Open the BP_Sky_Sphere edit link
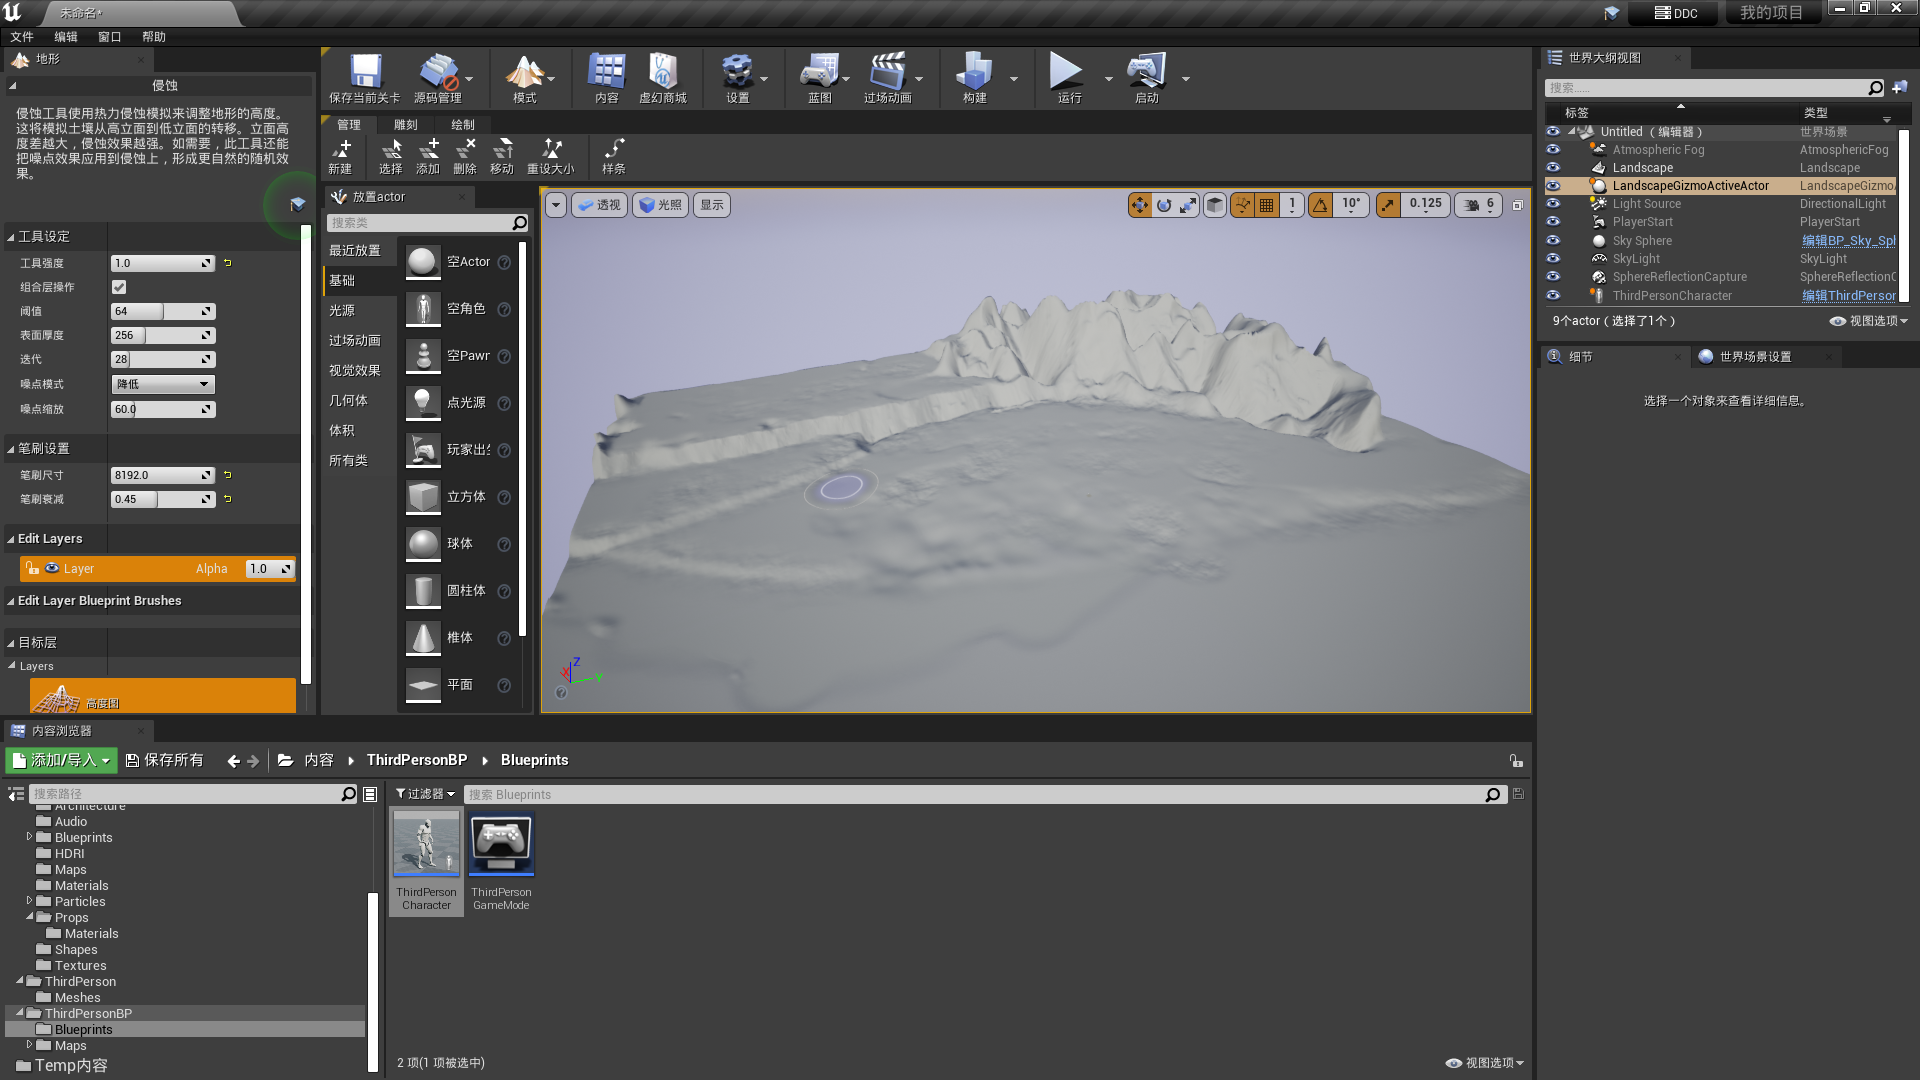Image resolution: width=1920 pixels, height=1080 pixels. [1849, 241]
